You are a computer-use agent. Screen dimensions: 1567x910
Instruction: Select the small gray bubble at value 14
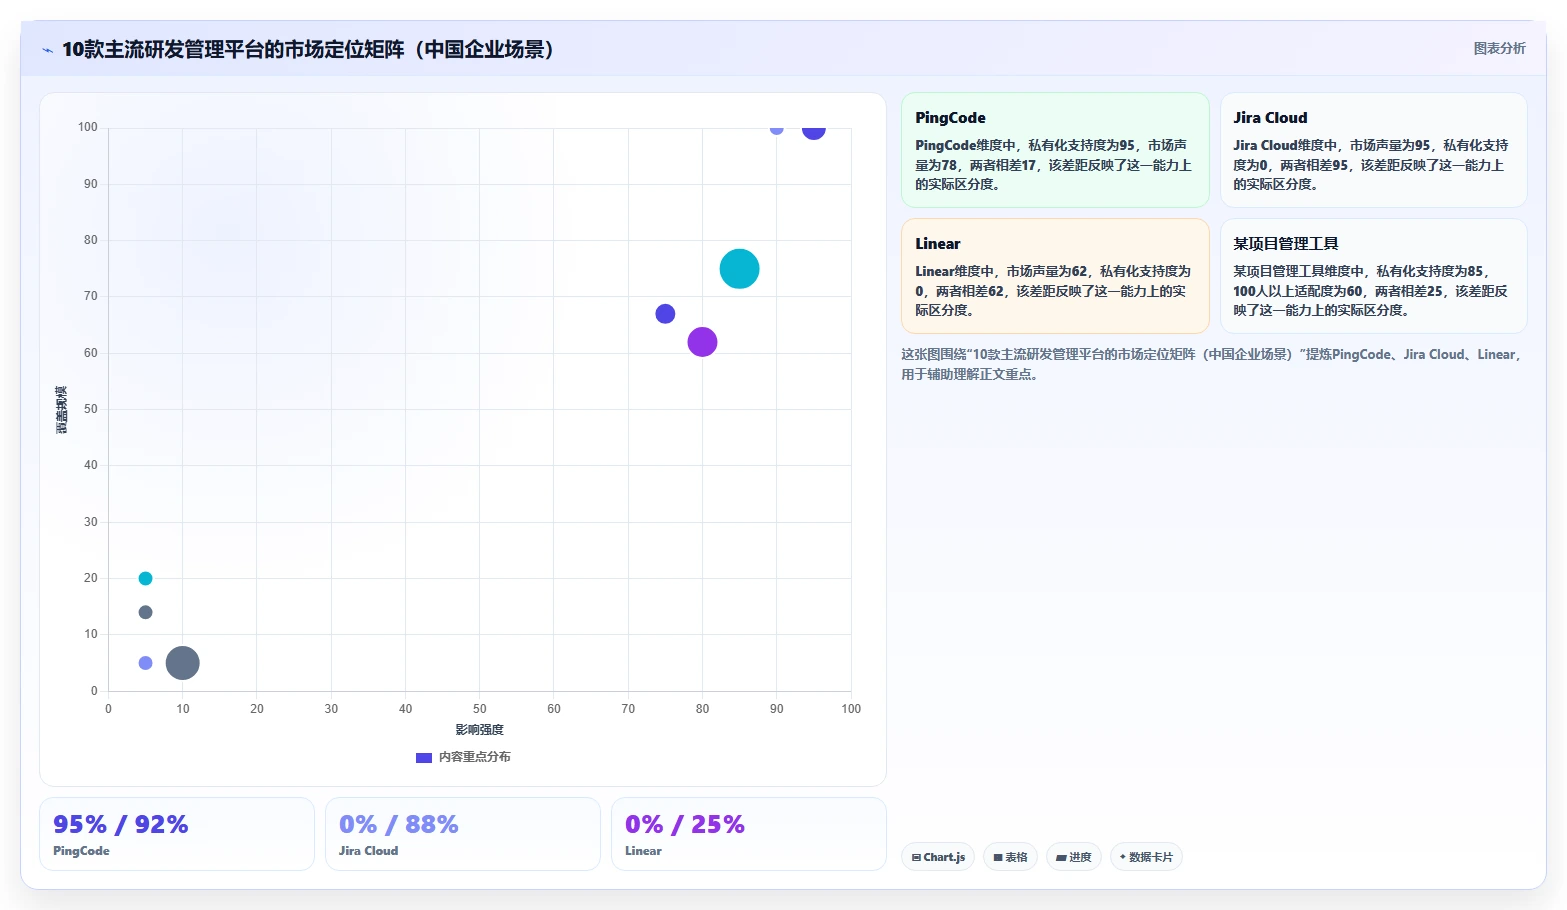145,612
